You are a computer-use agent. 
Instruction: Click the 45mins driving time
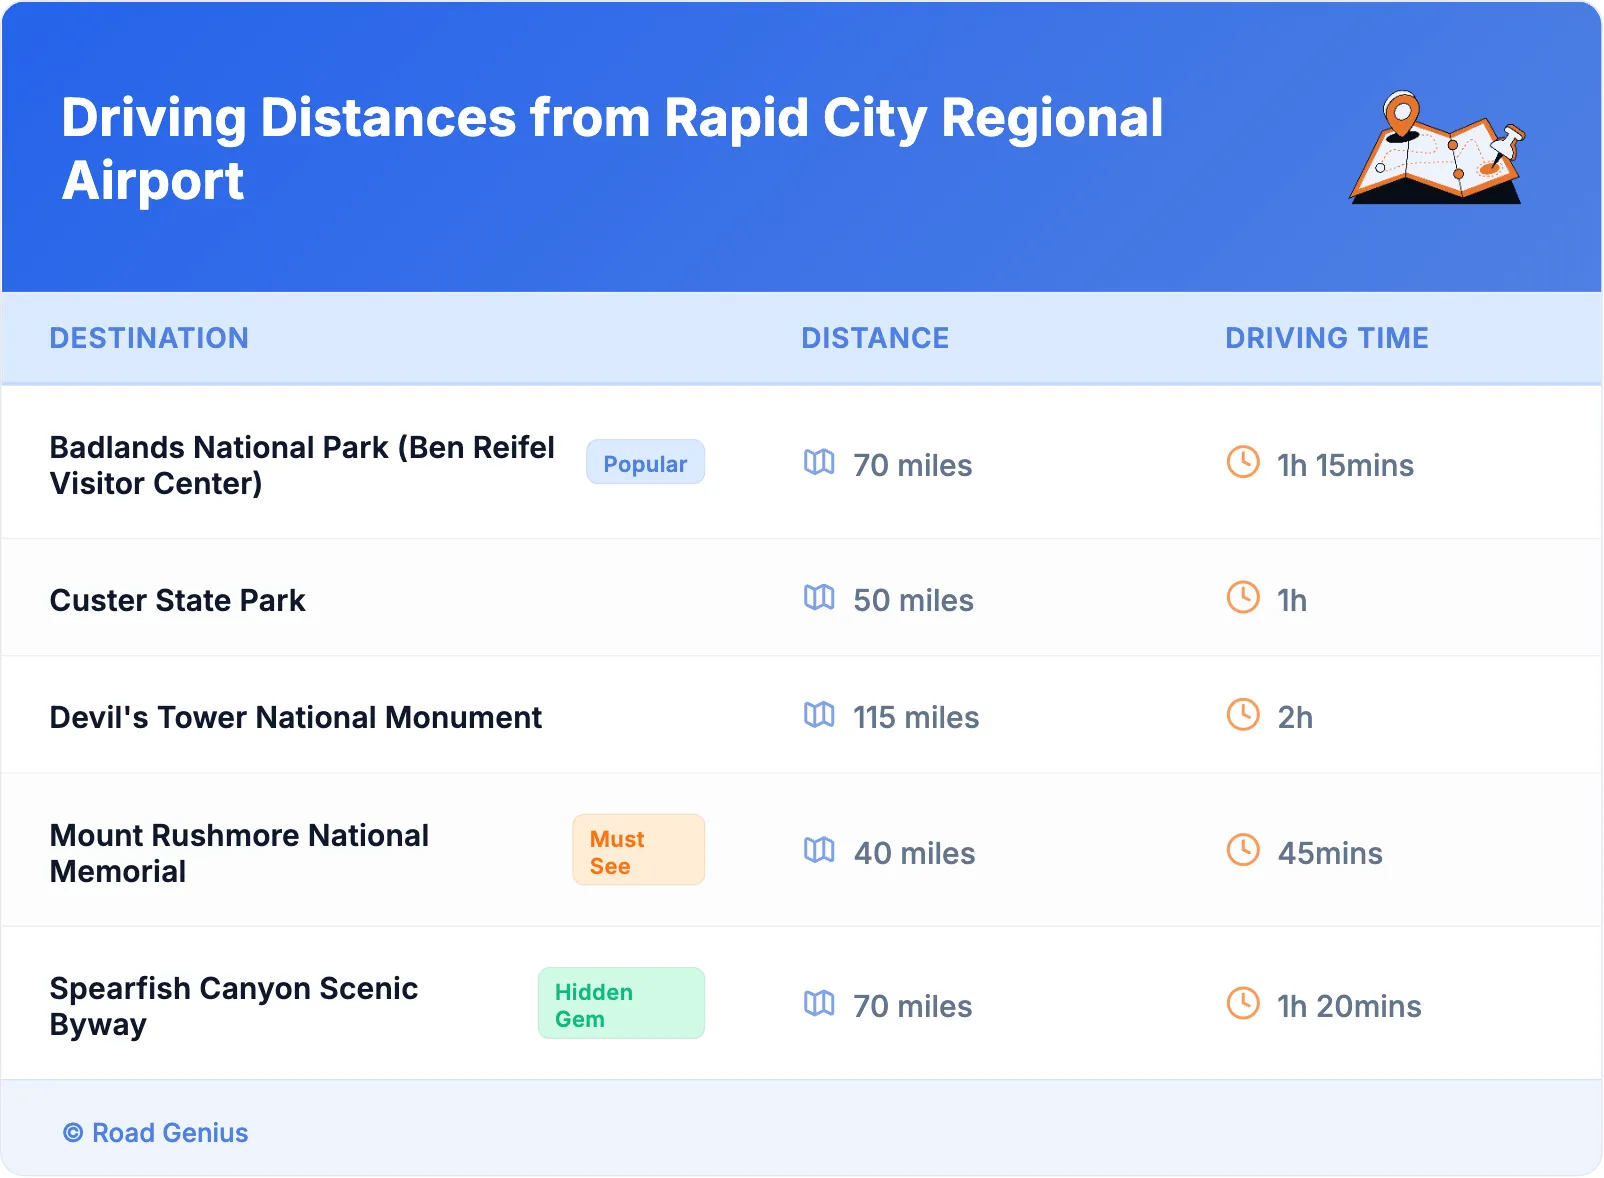pos(1330,853)
